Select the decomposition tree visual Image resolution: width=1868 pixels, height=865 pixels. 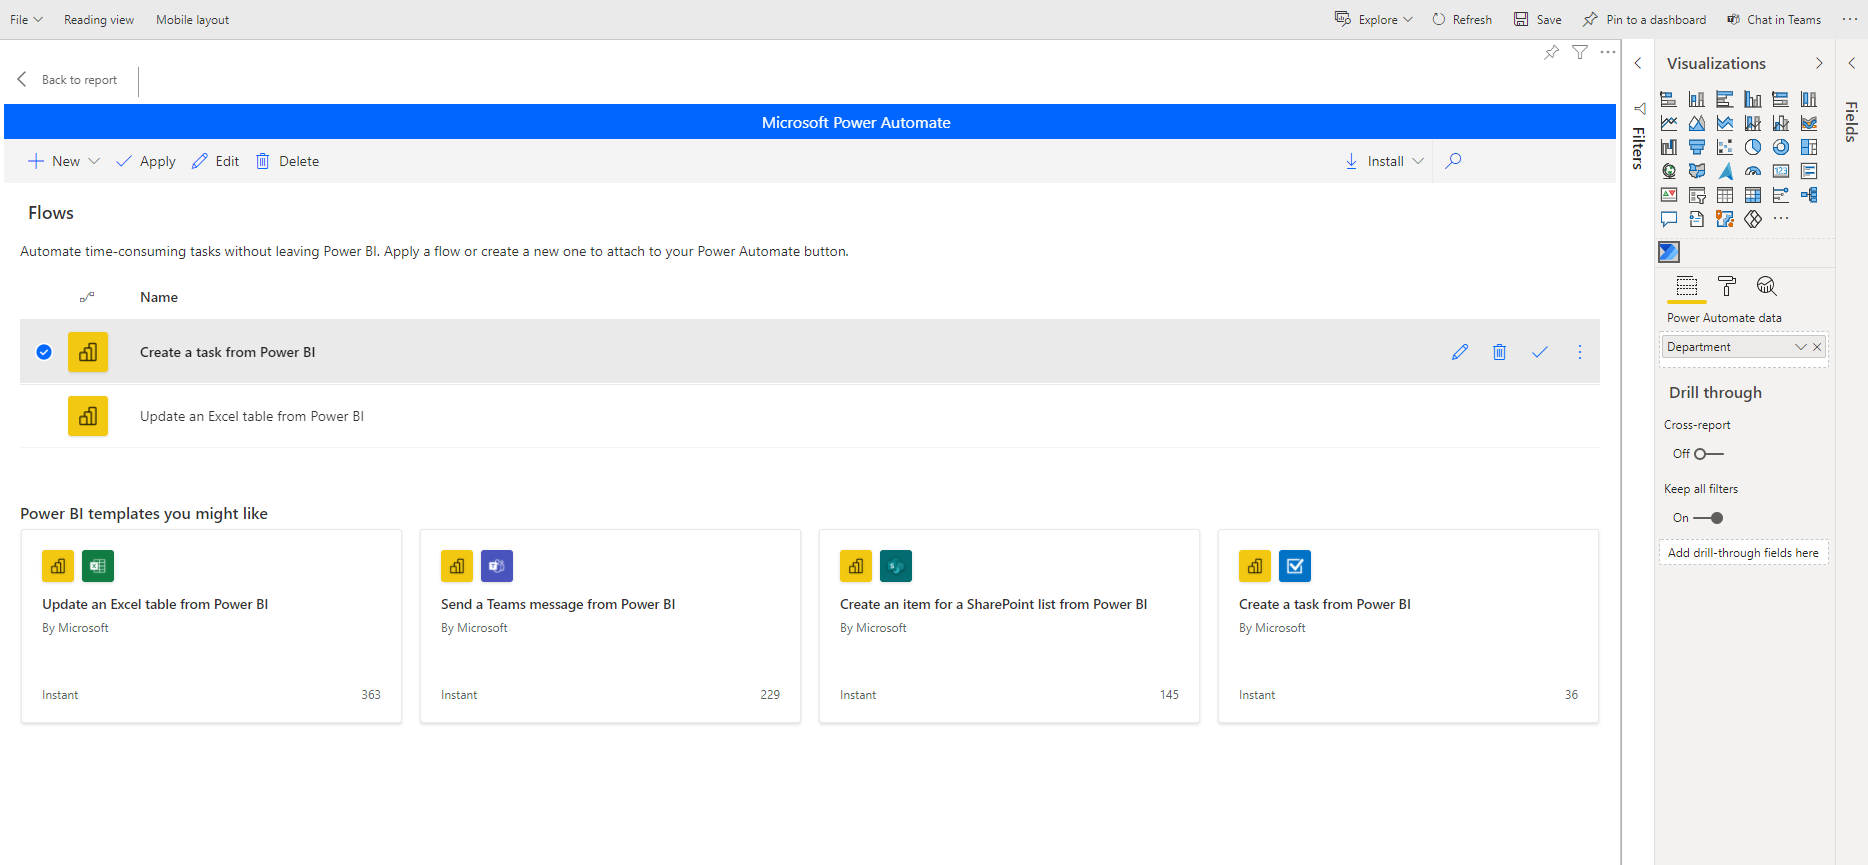1809,195
